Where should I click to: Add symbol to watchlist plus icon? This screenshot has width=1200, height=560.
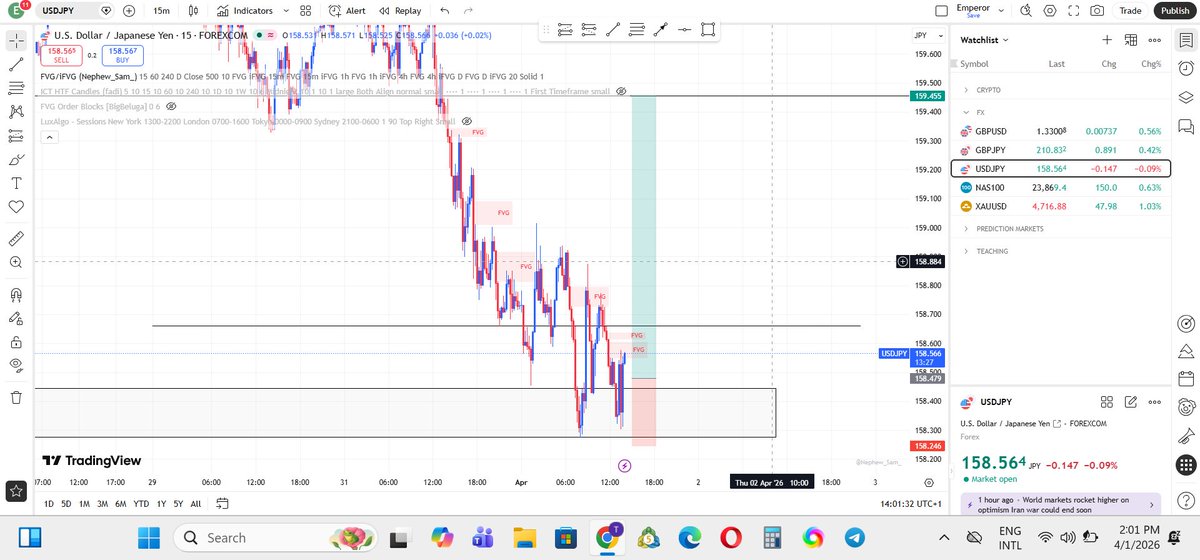click(x=1107, y=40)
